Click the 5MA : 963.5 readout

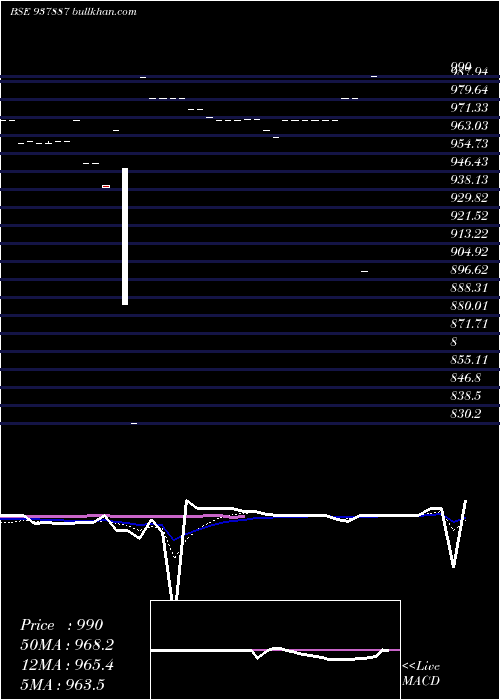coord(62,684)
